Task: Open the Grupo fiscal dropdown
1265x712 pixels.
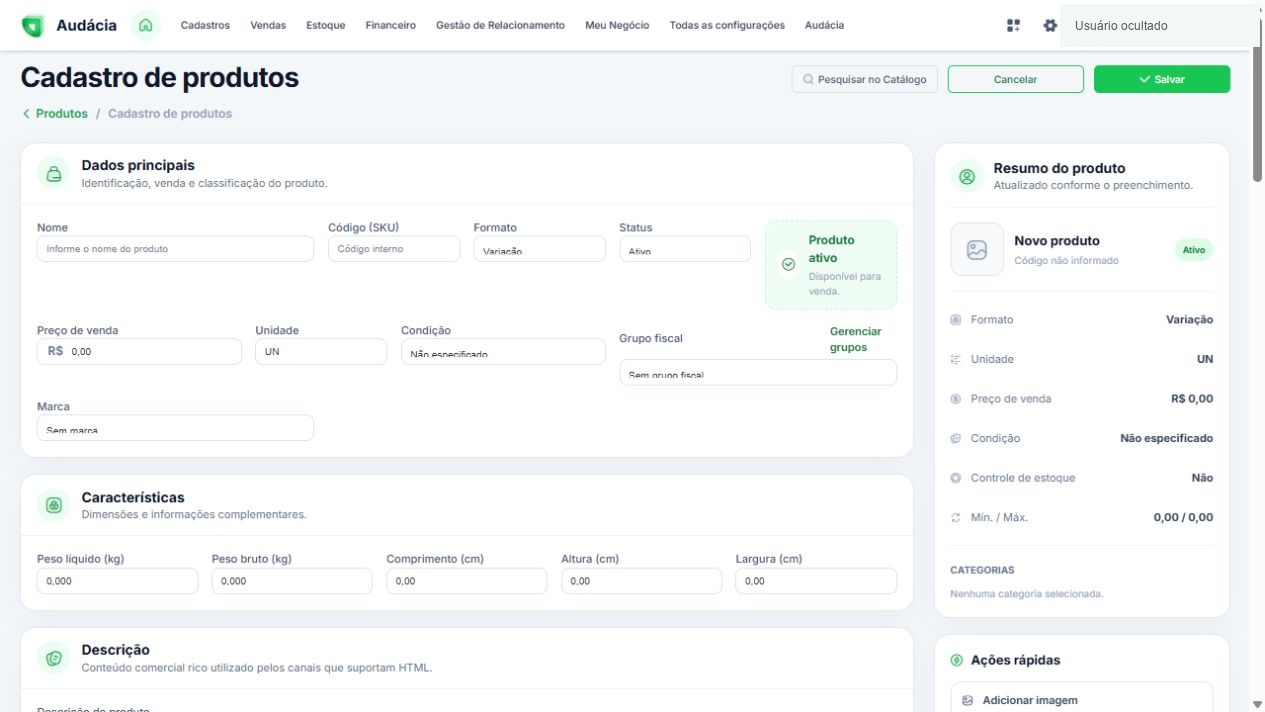Action: click(758, 373)
